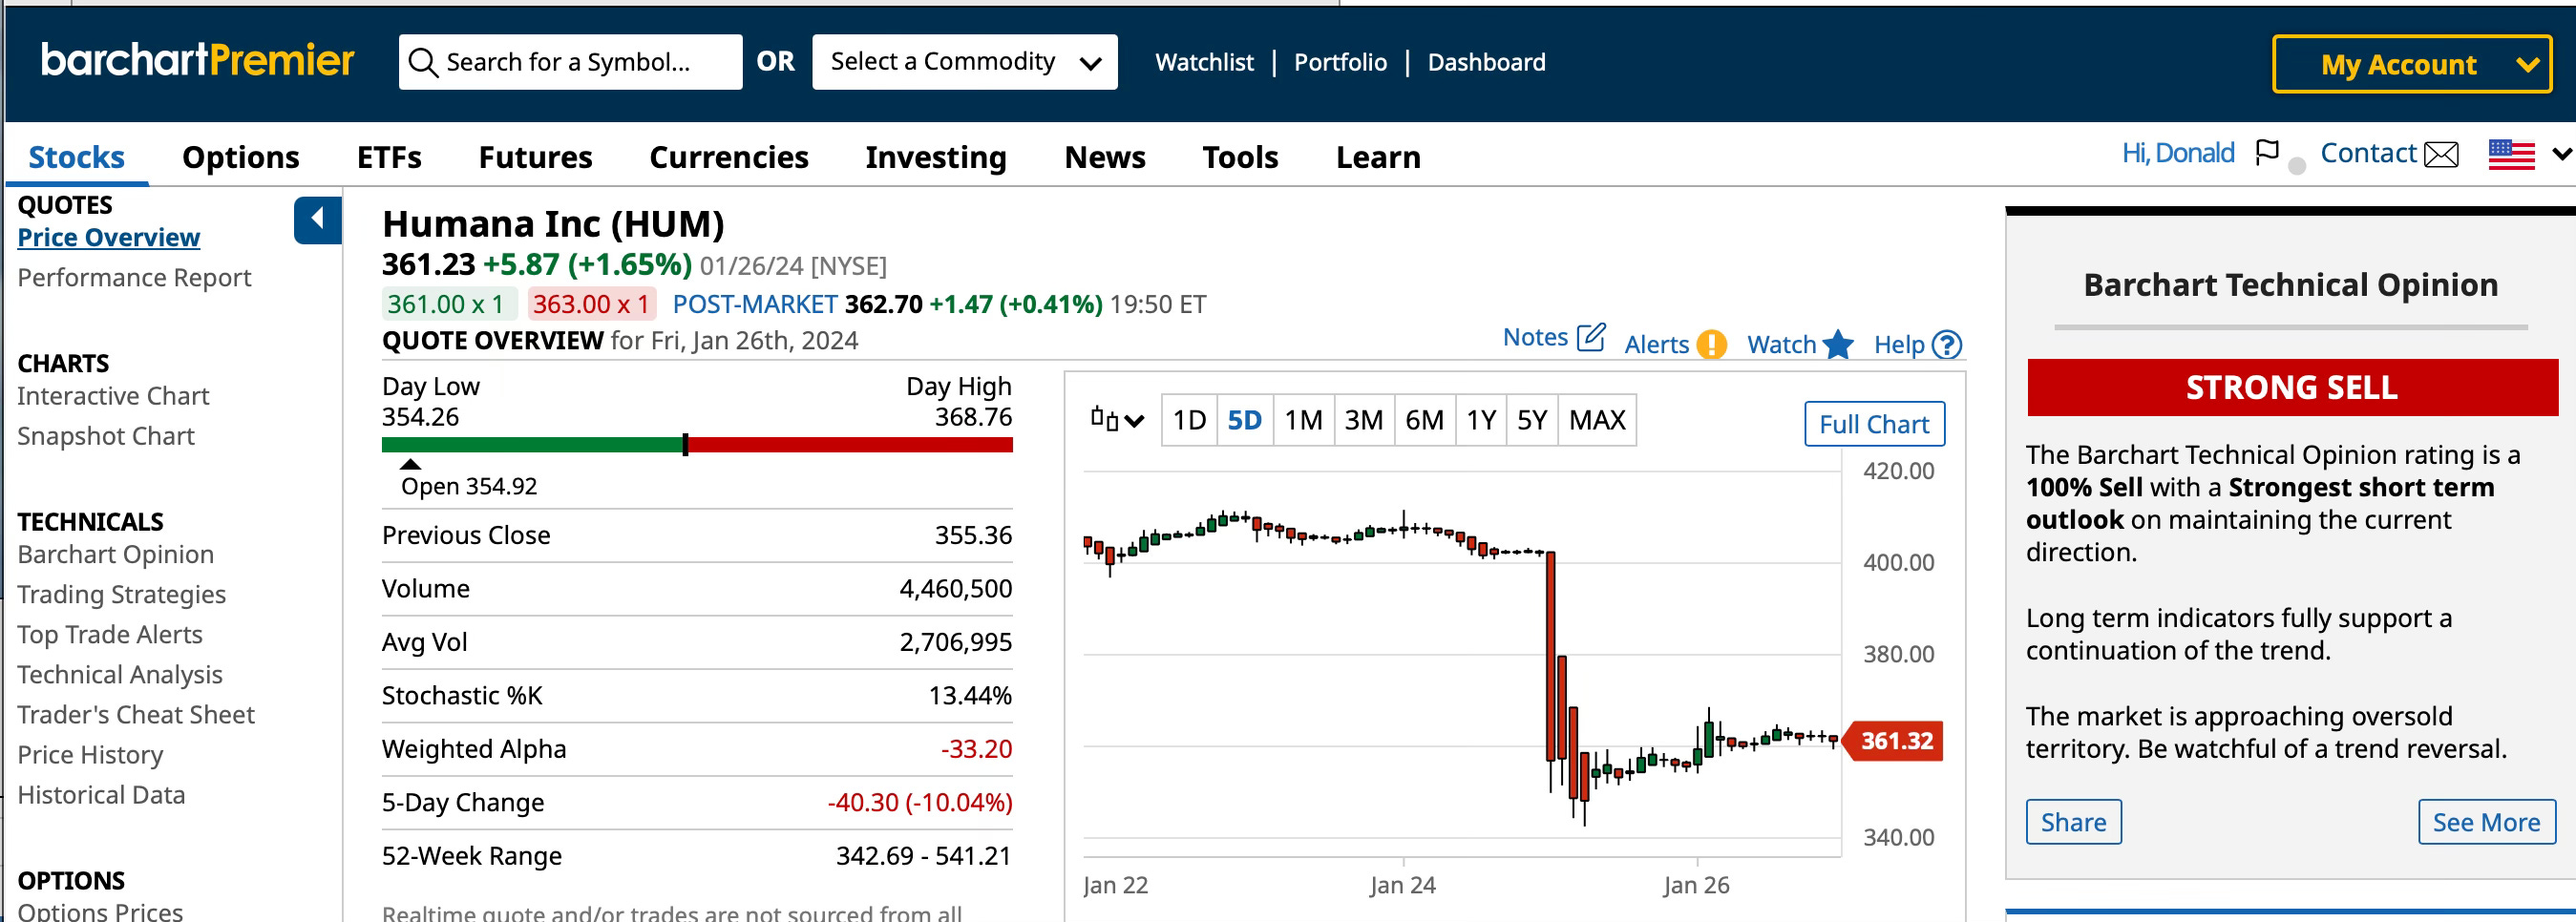Collapse the left sidebar arrow button
Image resolution: width=2576 pixels, height=922 pixels.
pyautogui.click(x=317, y=219)
